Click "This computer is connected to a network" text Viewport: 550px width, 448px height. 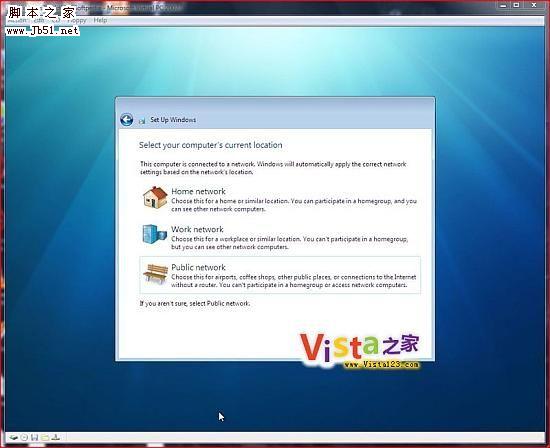pyautogui.click(x=197, y=164)
